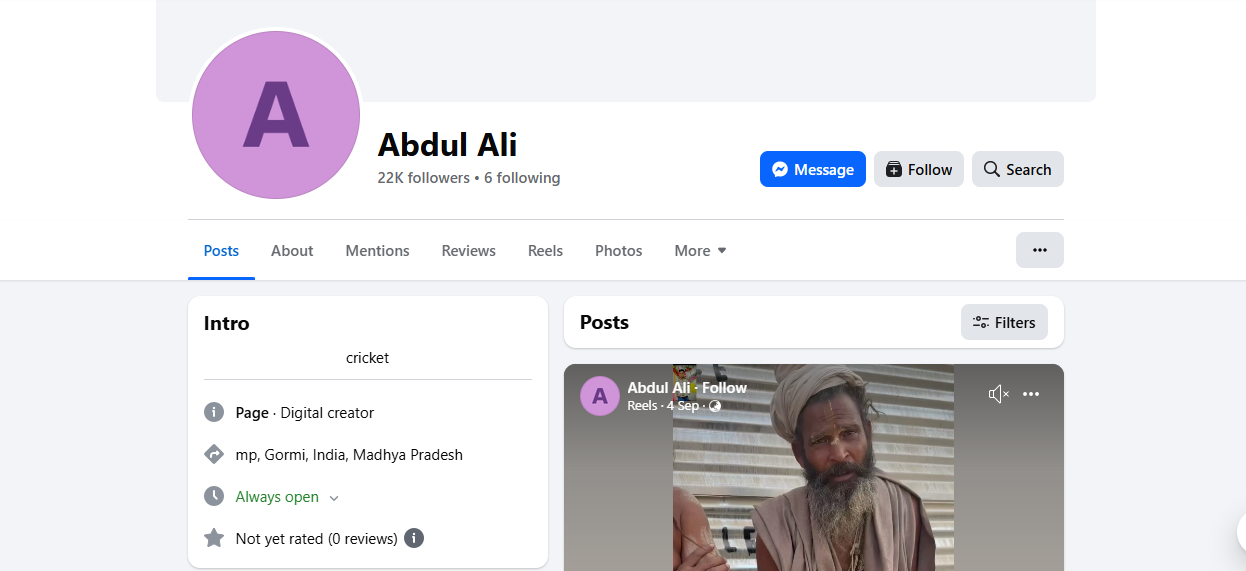The image size is (1246, 571).
Task: Click the small avatar on the reel post
Action: tap(600, 396)
